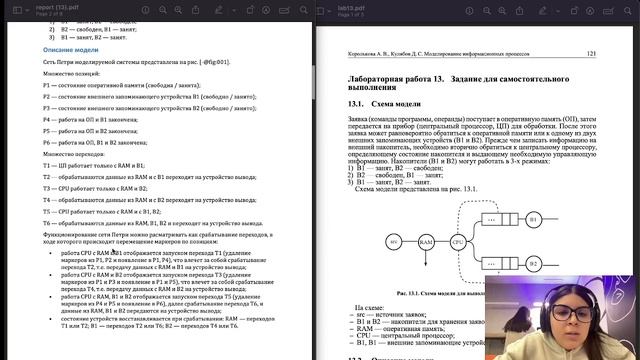The image size is (640, 360).
Task: Open highlight color dropdown in report (13).pdf window
Action: click(x=234, y=11)
